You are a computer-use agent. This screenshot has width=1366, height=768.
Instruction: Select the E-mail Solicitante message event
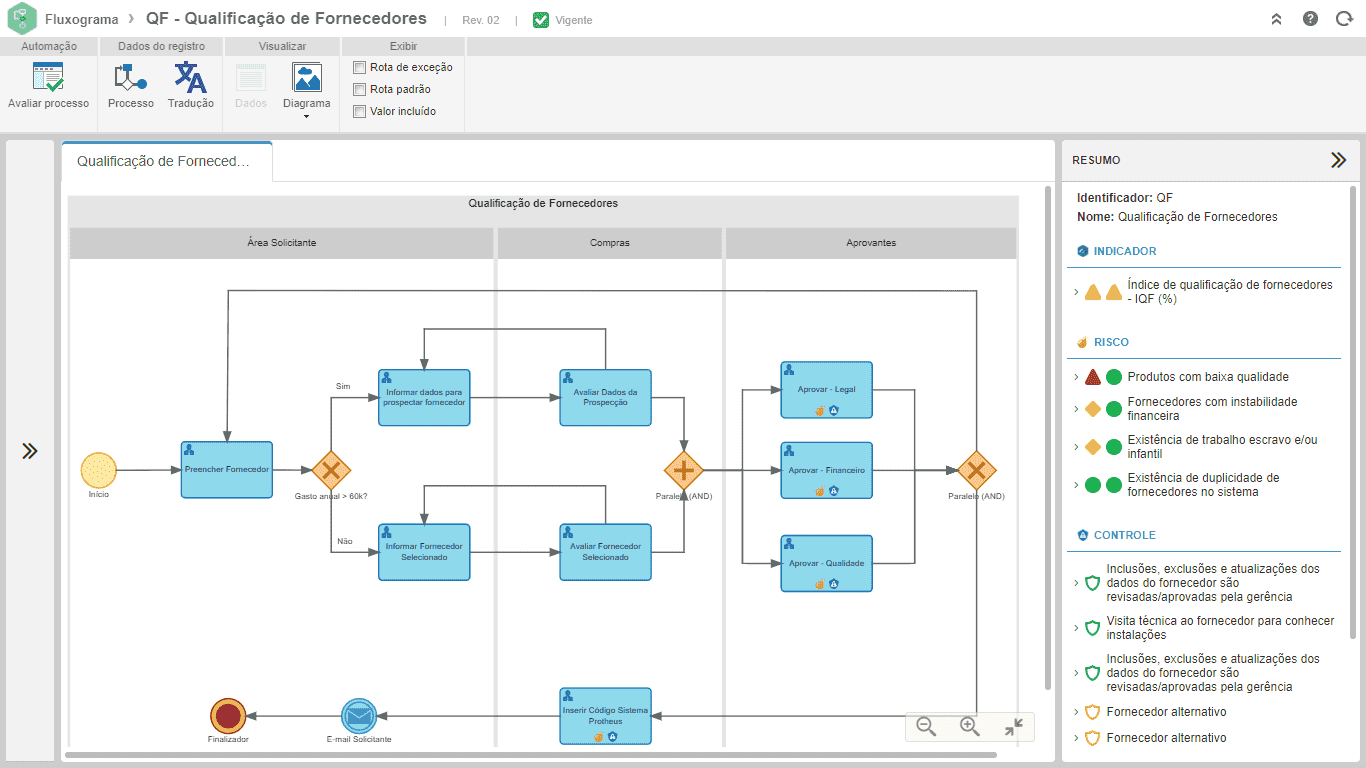click(358, 715)
